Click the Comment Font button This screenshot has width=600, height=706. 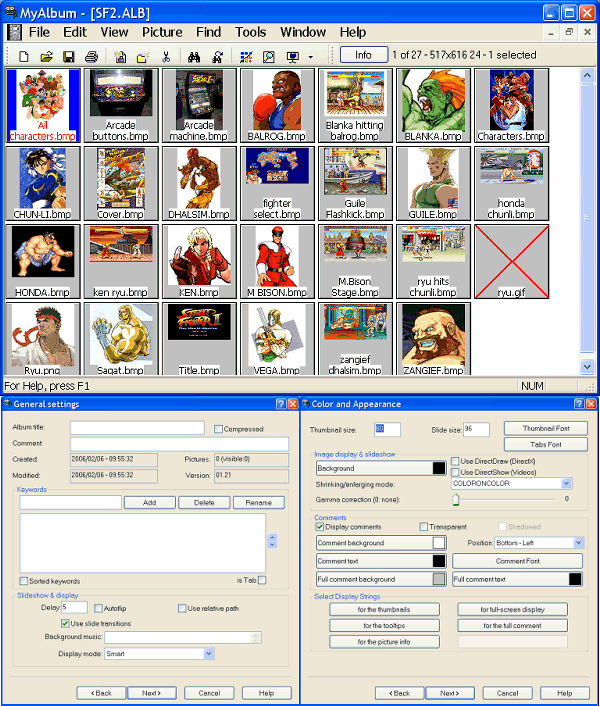pos(518,561)
